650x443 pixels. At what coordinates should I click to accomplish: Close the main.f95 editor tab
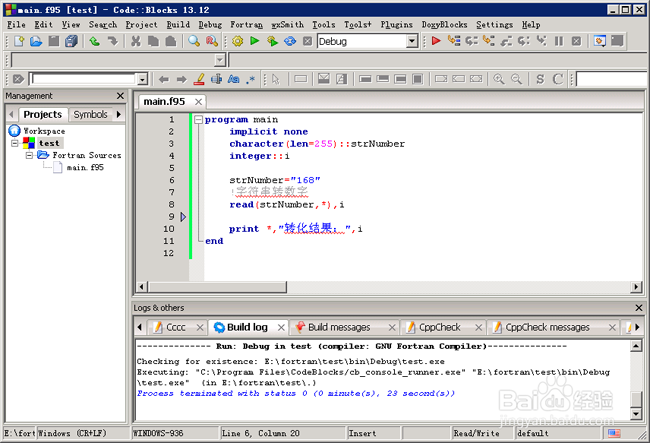click(198, 102)
